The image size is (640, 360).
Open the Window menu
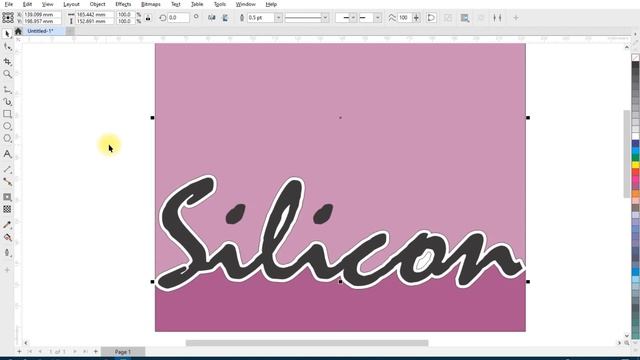[x=245, y=4]
